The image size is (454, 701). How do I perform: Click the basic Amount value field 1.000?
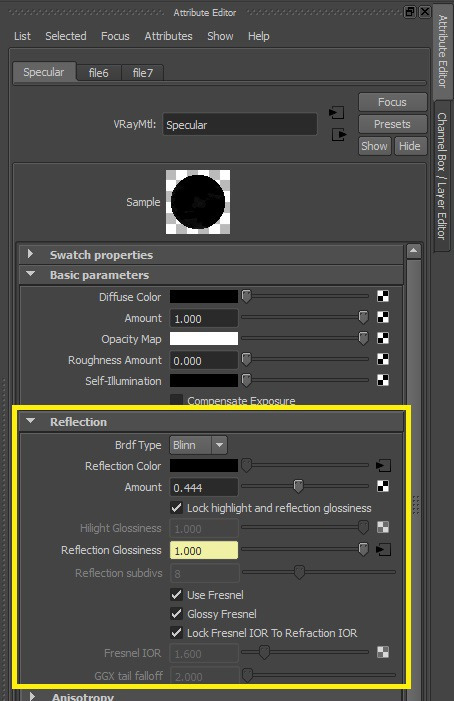tap(204, 318)
